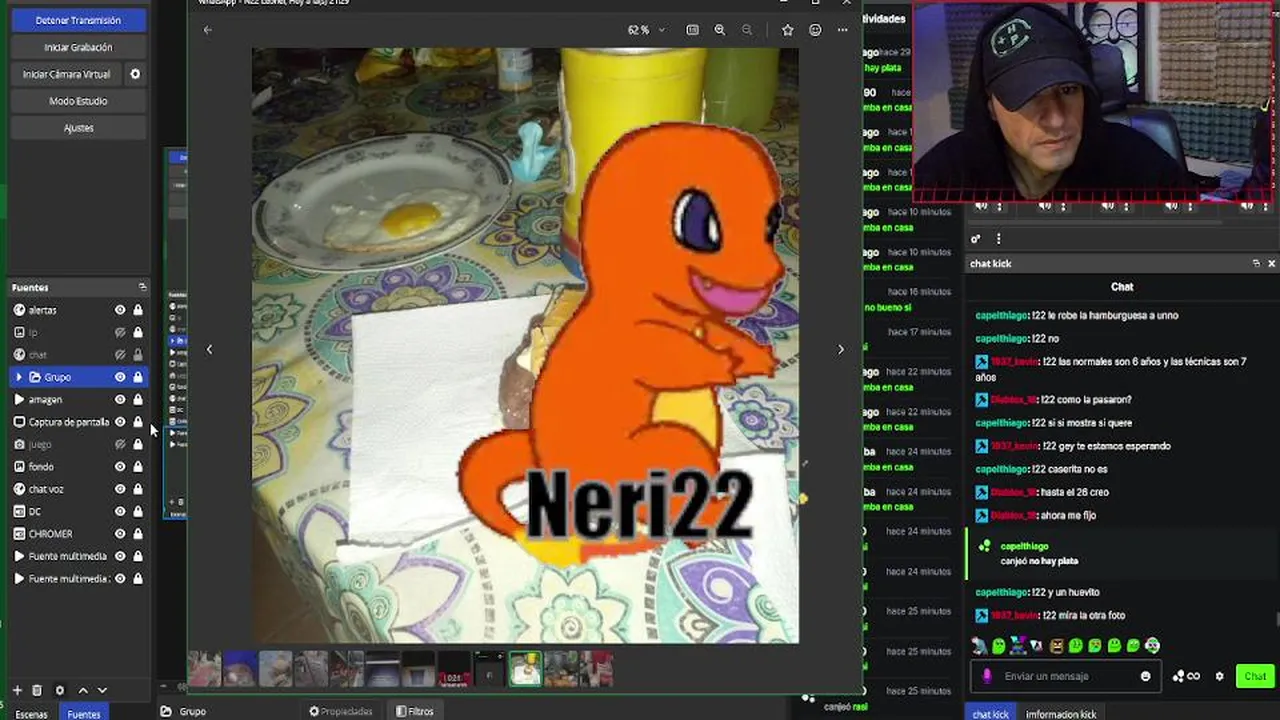Open the viewer more options menu
This screenshot has height=720, width=1280.
coord(842,30)
